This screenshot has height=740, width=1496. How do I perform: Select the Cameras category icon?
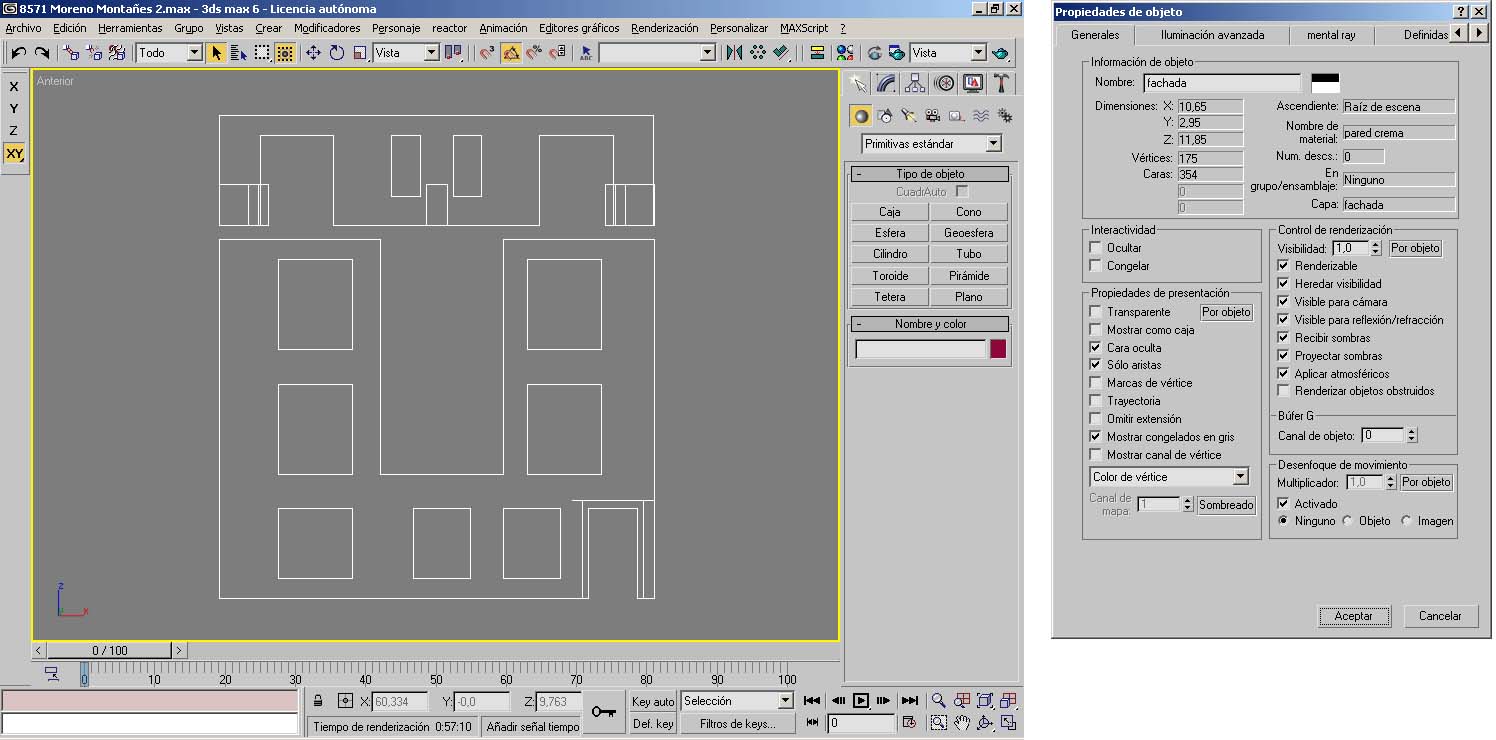(933, 116)
